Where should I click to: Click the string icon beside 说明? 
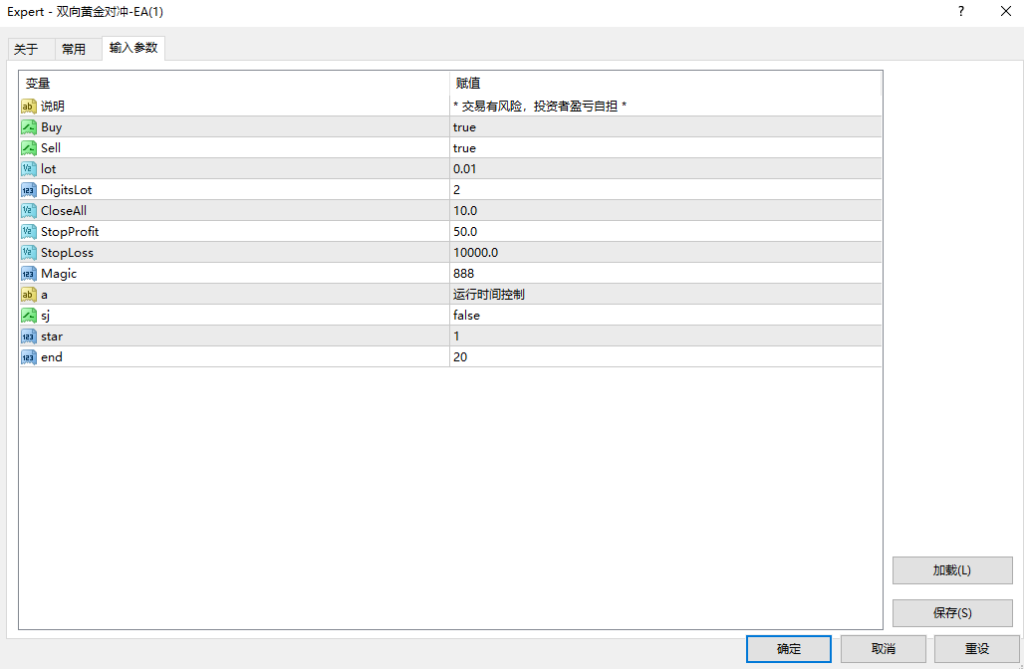click(29, 106)
